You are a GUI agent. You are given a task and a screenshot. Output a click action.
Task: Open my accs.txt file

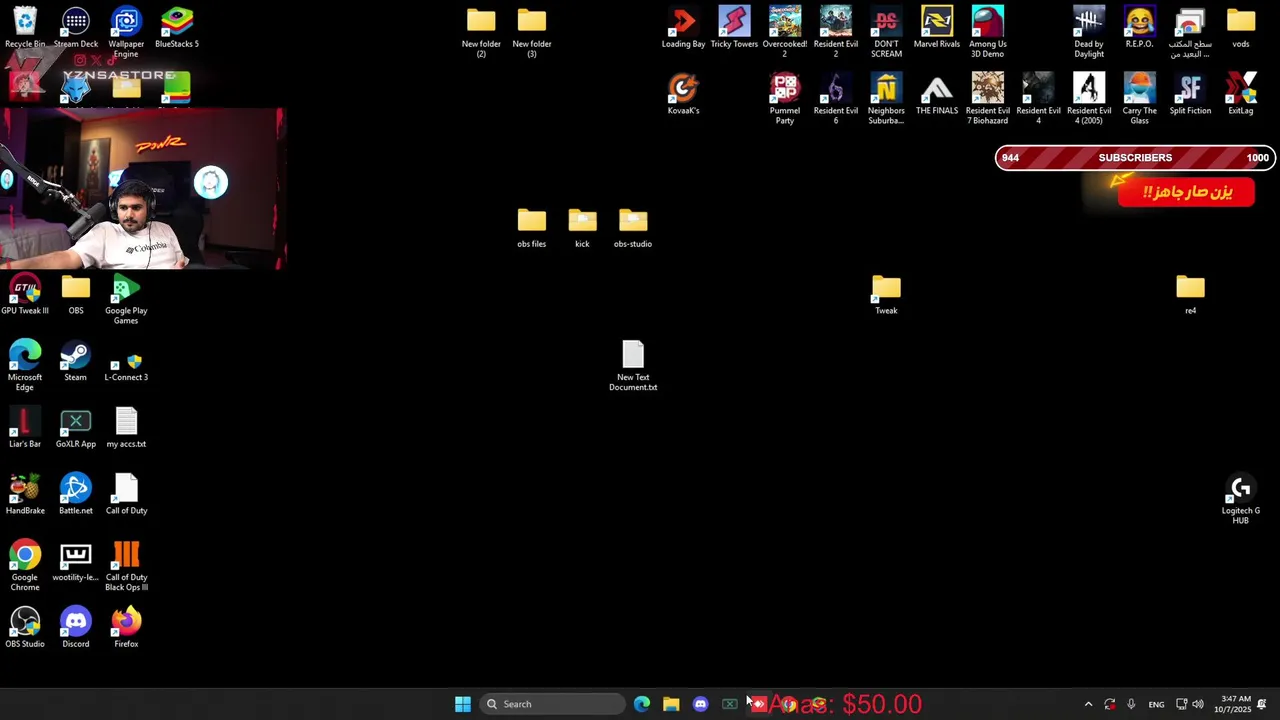coord(126,428)
